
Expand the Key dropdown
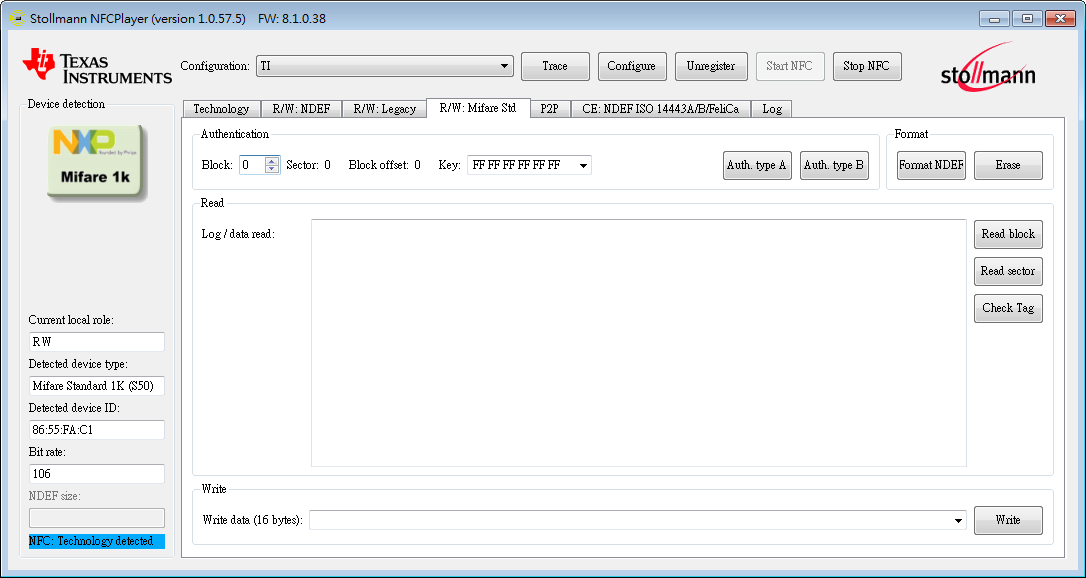tap(584, 165)
